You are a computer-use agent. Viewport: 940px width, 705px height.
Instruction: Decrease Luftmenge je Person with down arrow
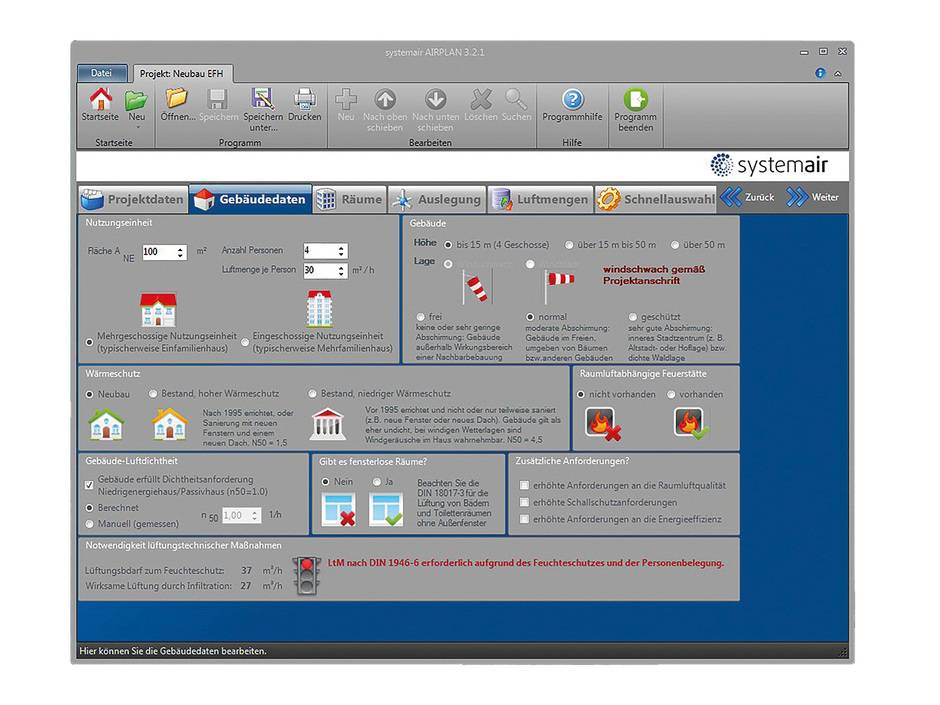point(341,275)
